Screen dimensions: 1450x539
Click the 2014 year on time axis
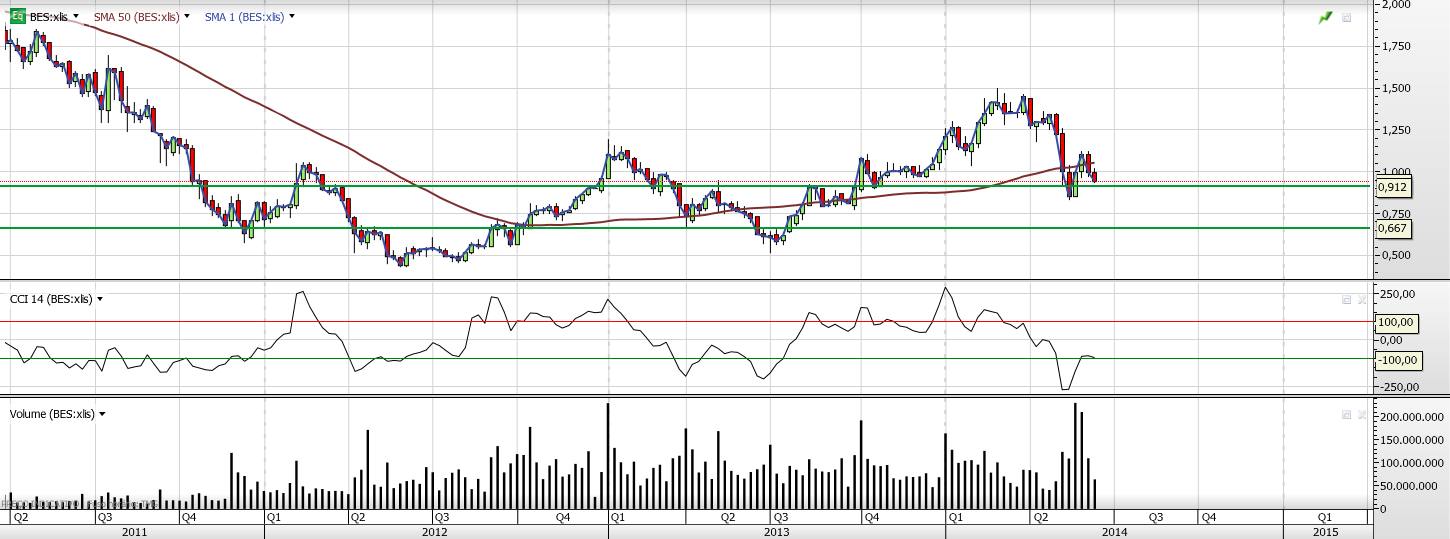coord(1113,532)
